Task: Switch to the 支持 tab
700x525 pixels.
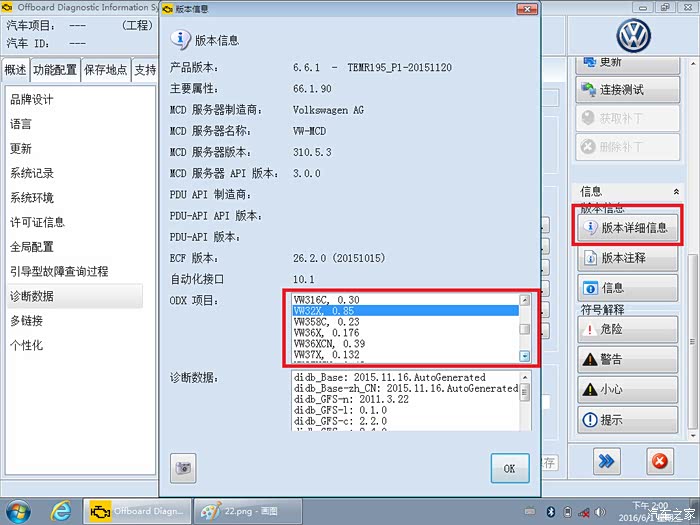Action: pos(145,70)
